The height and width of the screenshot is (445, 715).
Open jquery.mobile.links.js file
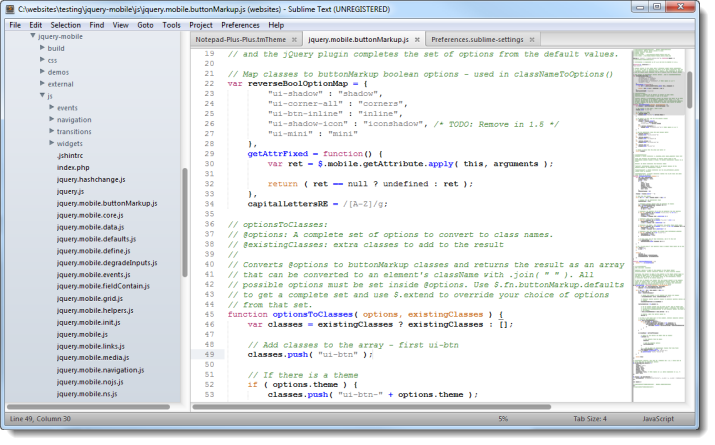(90, 346)
